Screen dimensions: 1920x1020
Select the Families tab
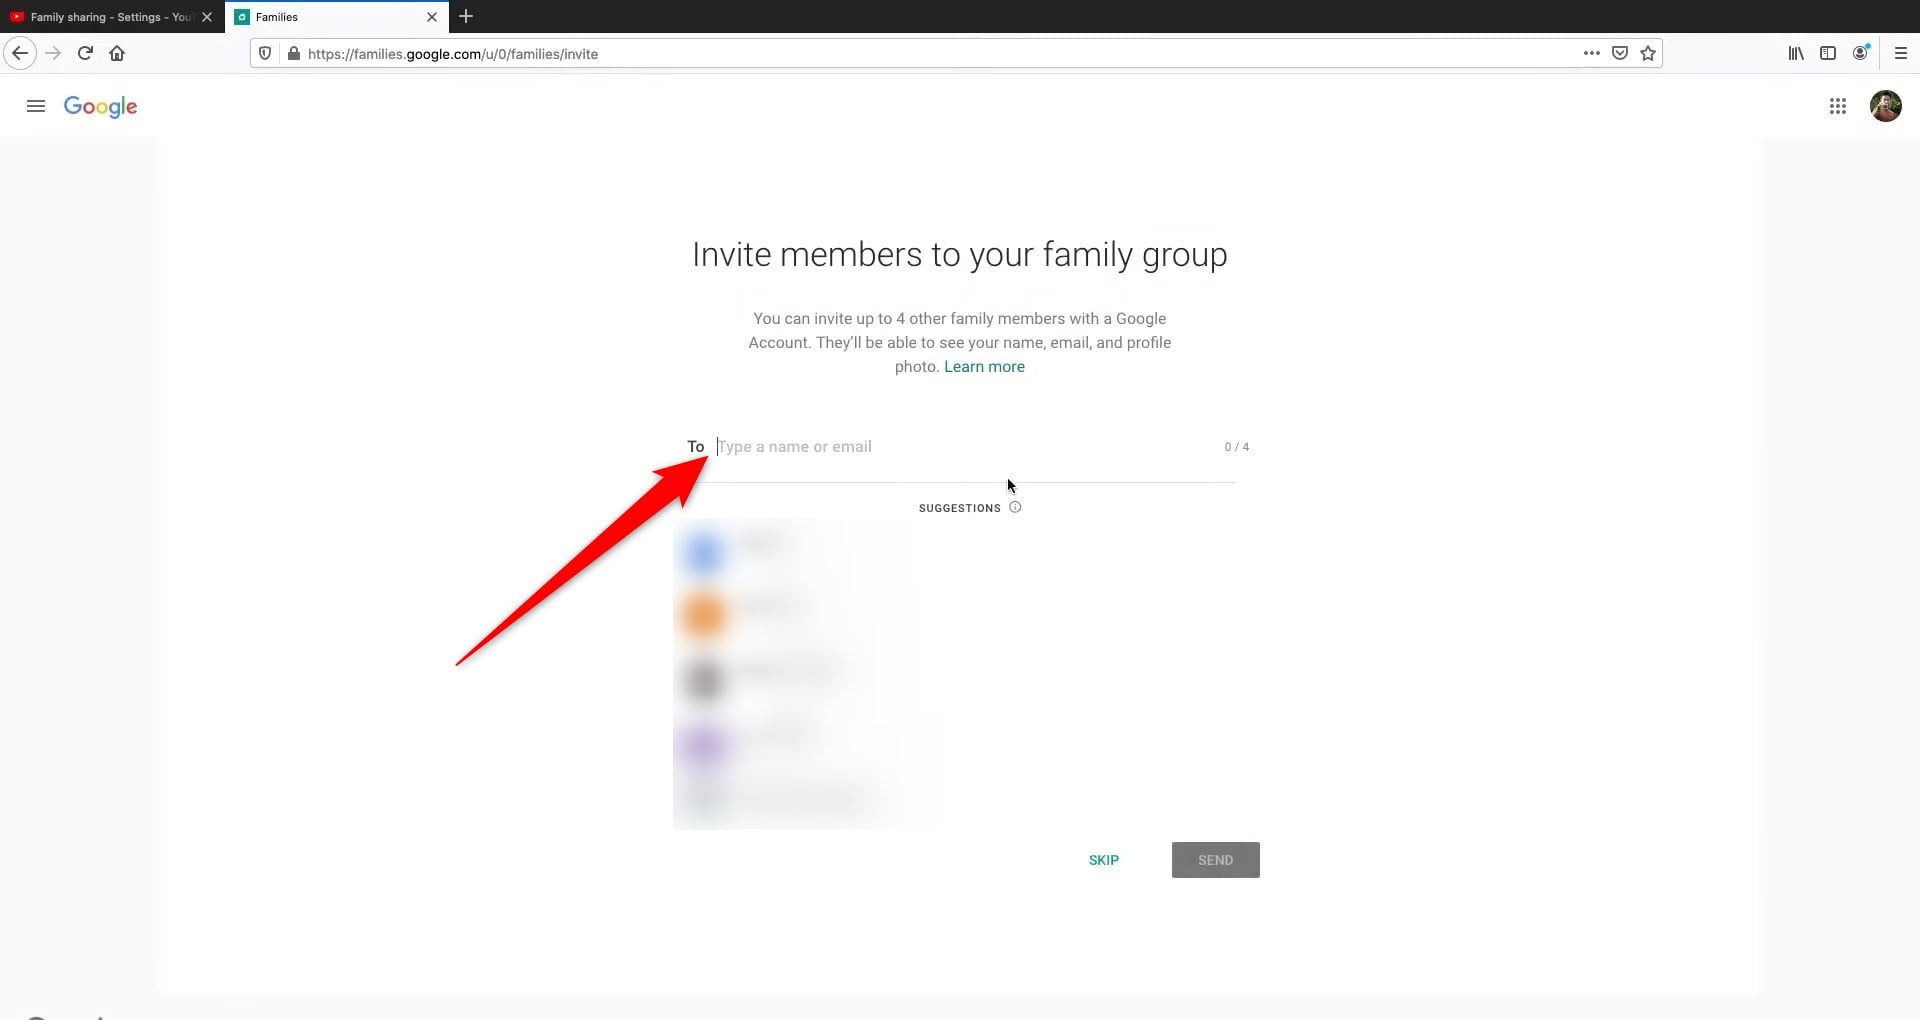pos(300,16)
